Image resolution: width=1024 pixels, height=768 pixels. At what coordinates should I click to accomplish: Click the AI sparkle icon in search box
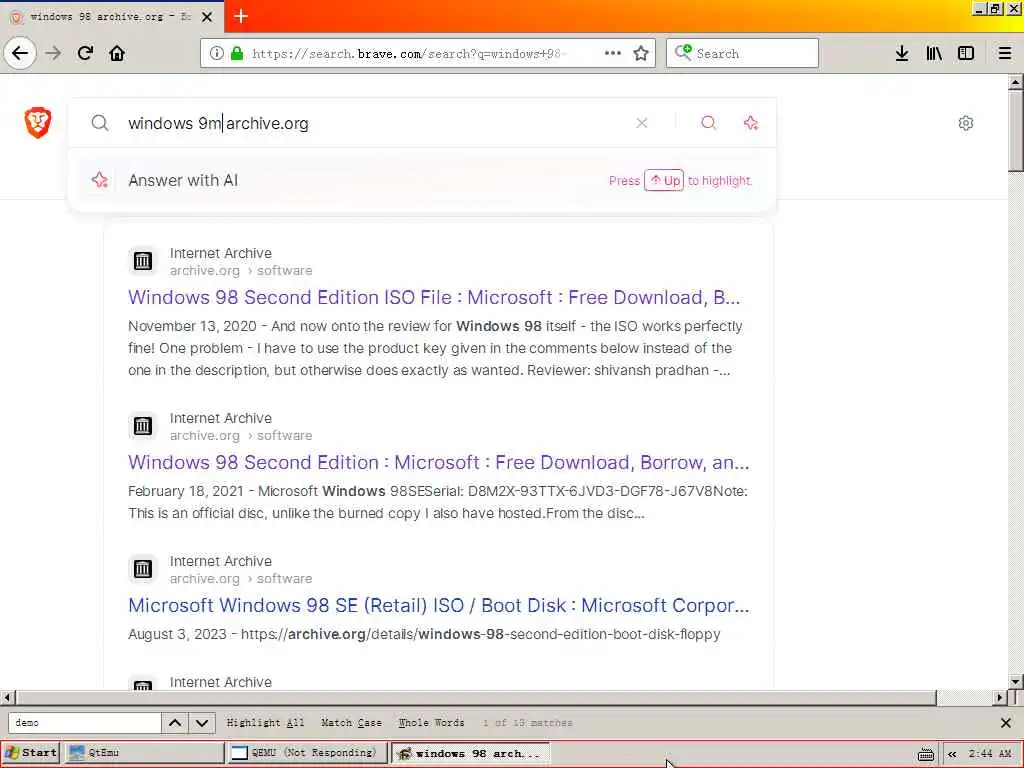pyautogui.click(x=750, y=123)
